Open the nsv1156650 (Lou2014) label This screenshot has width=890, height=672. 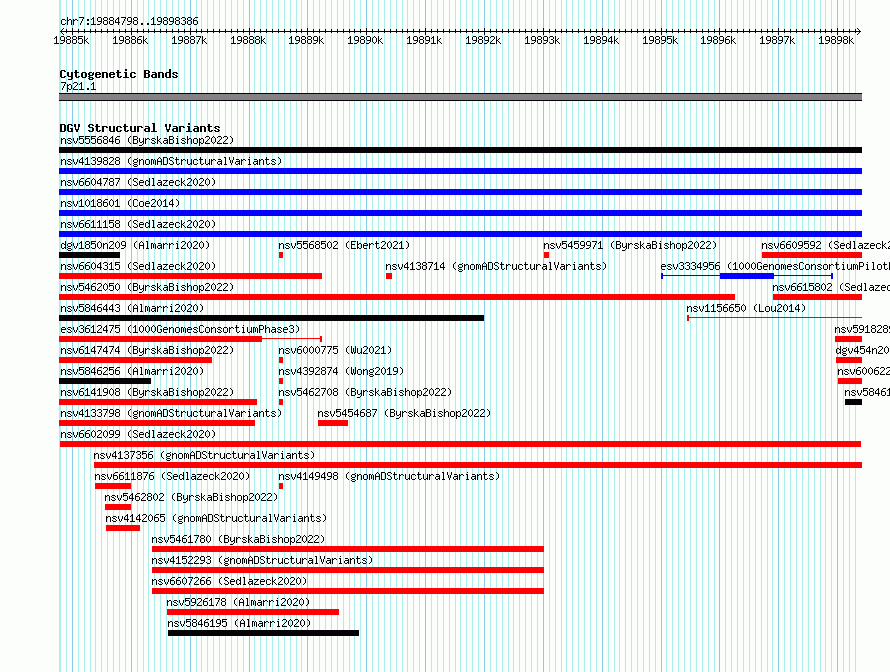746,308
